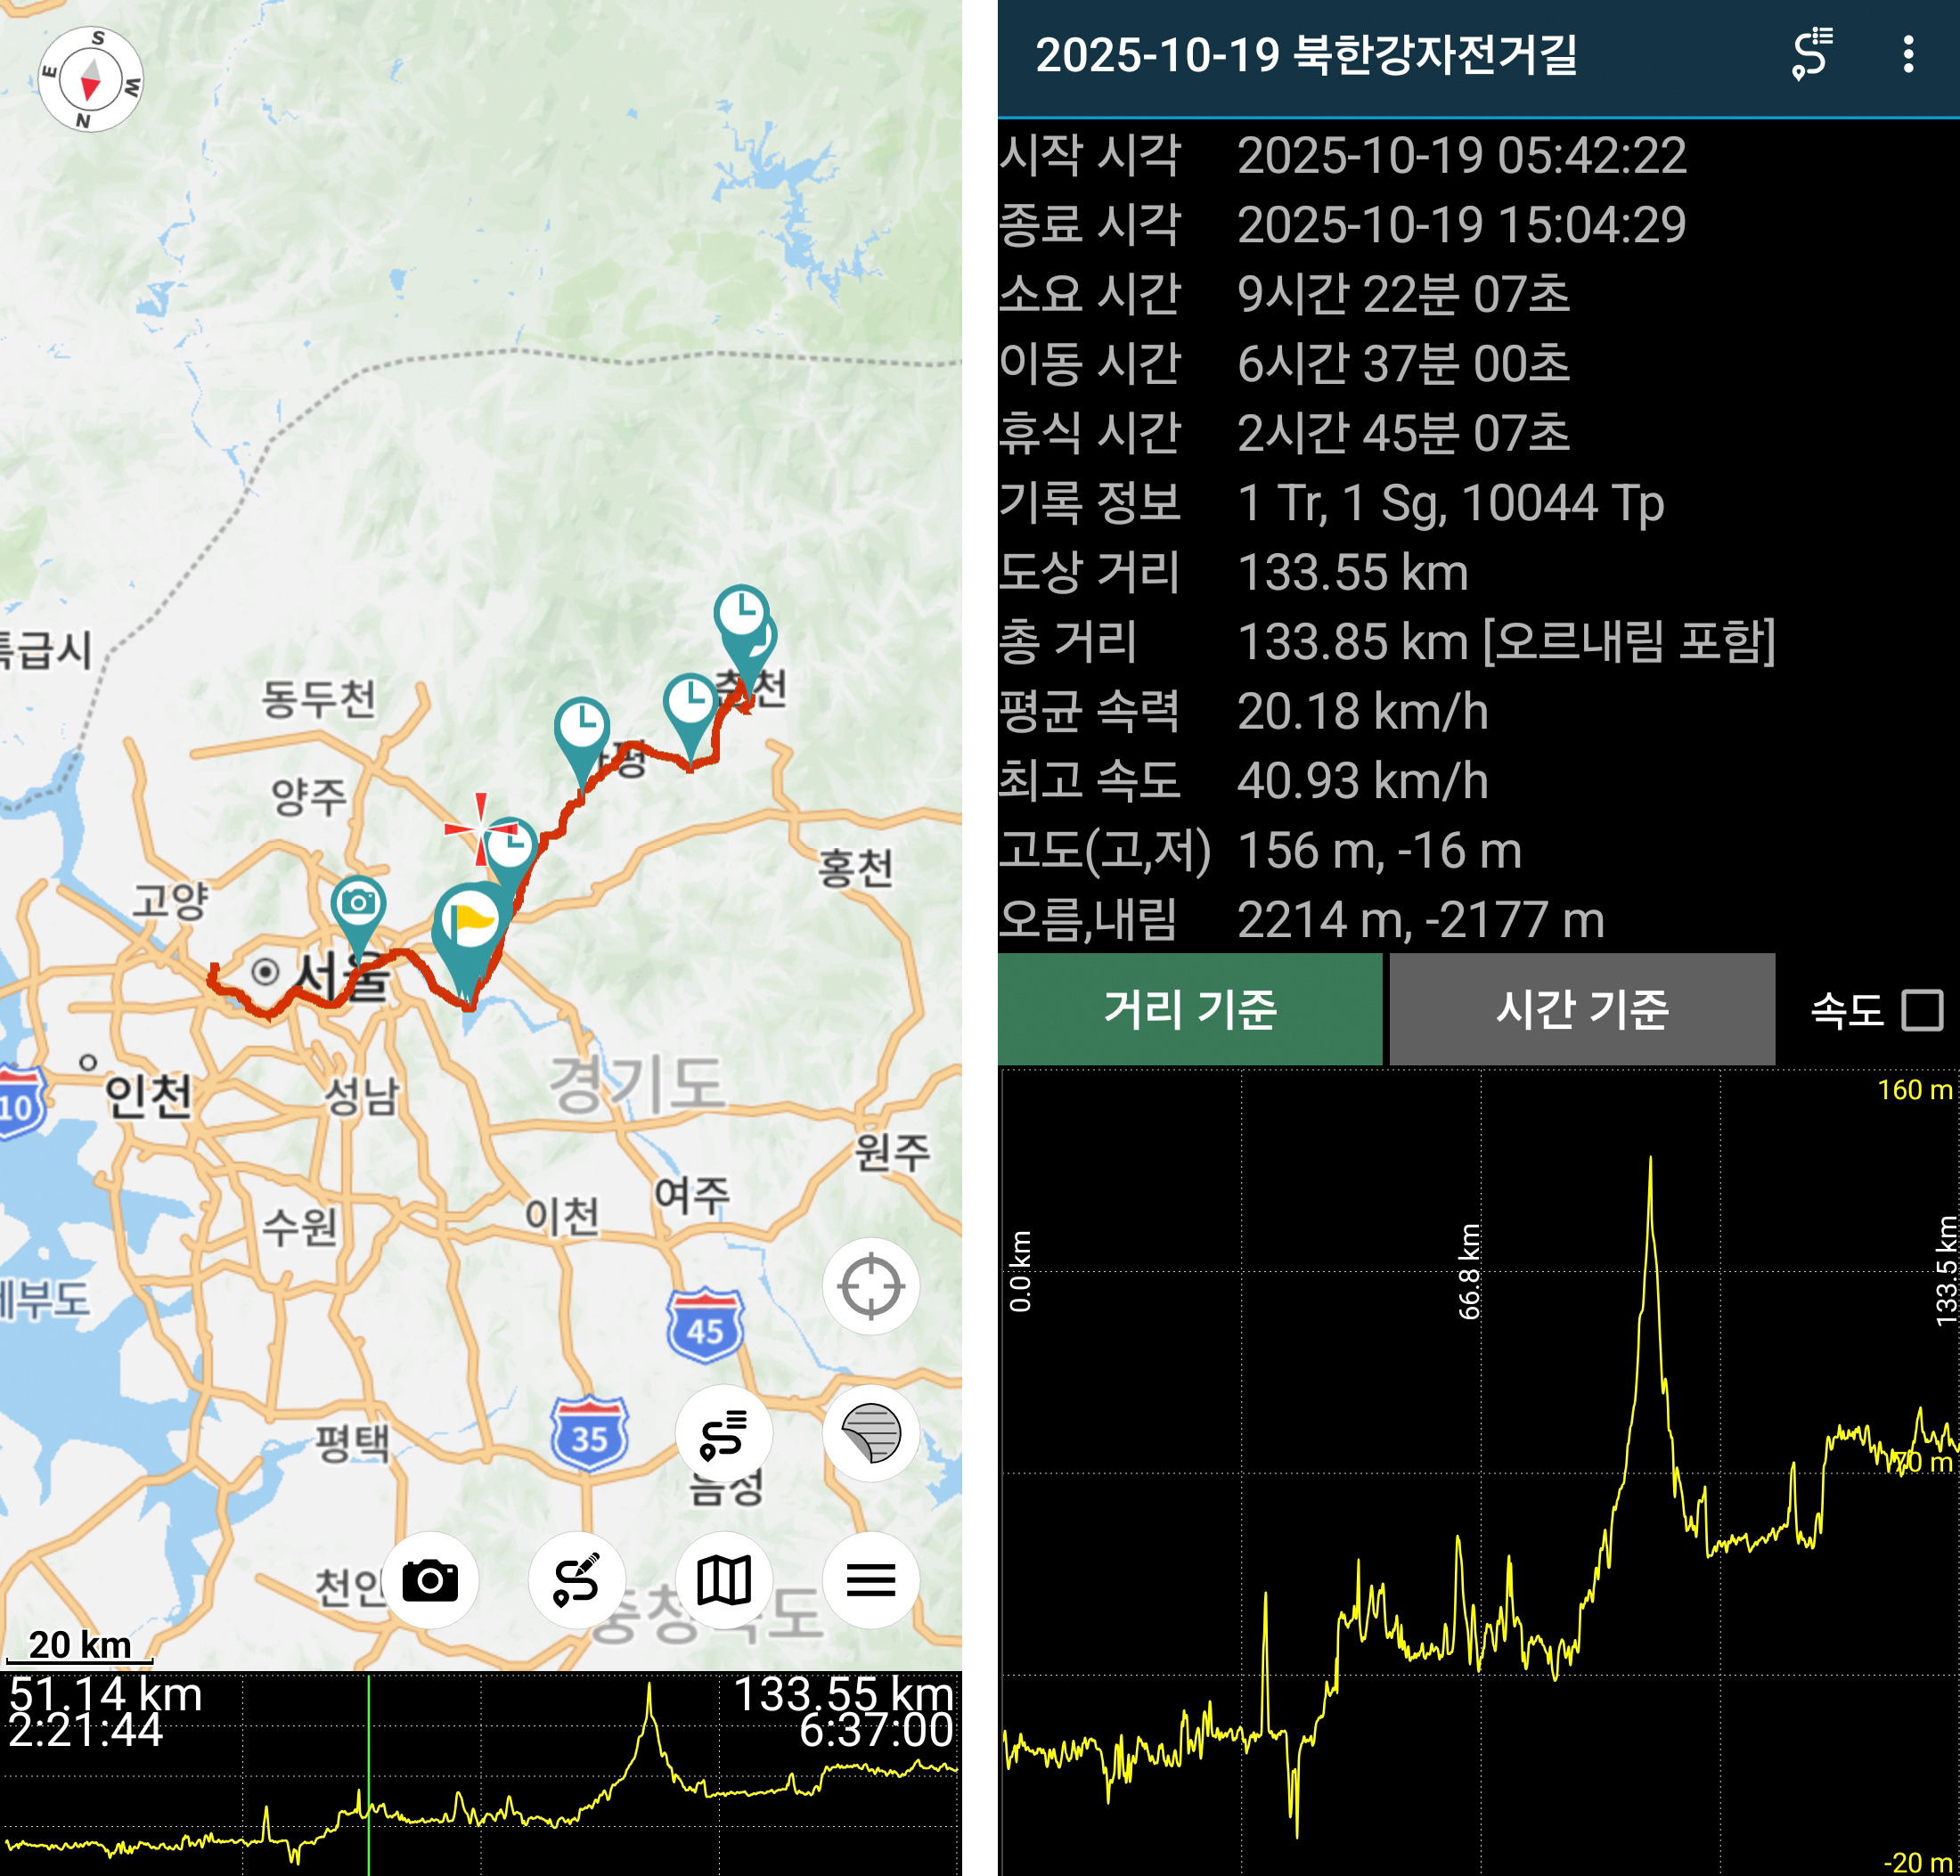The image size is (1960, 1876).
Task: Open the folded map icon
Action: (723, 1580)
